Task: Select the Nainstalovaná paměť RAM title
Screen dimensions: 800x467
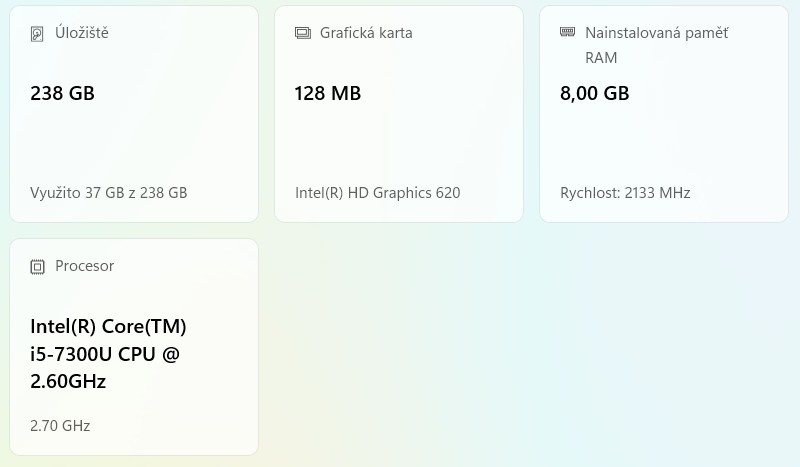Action: click(x=656, y=45)
